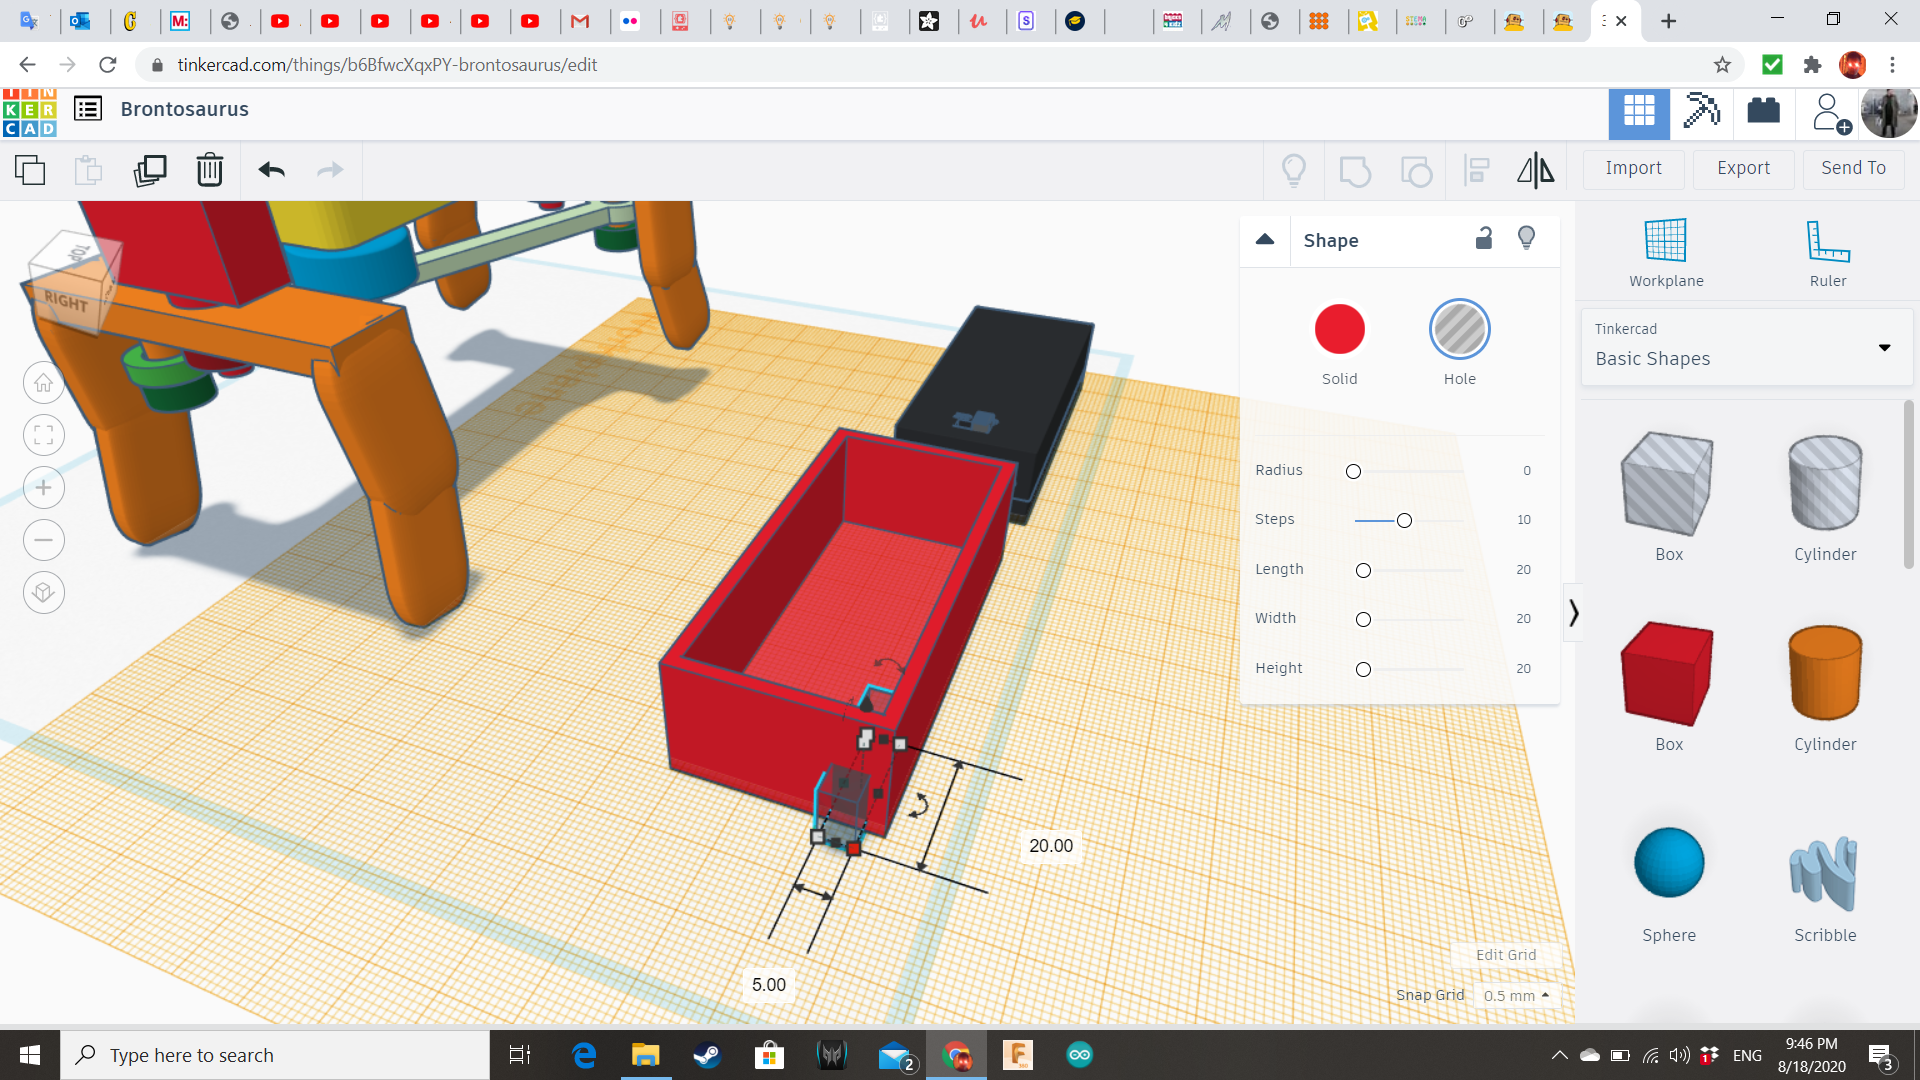This screenshot has width=1920, height=1080.
Task: Click the Home view button
Action: (44, 383)
